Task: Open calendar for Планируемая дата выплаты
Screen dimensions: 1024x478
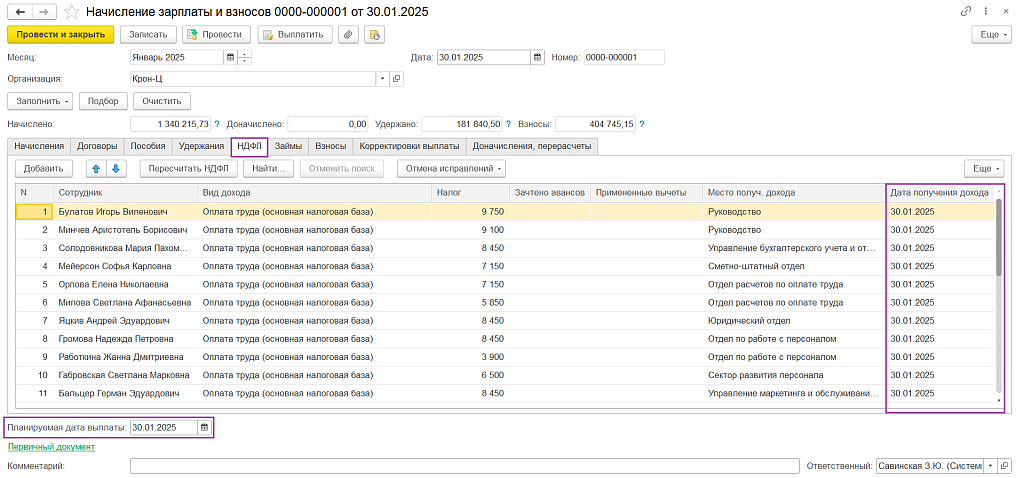Action: click(x=204, y=428)
